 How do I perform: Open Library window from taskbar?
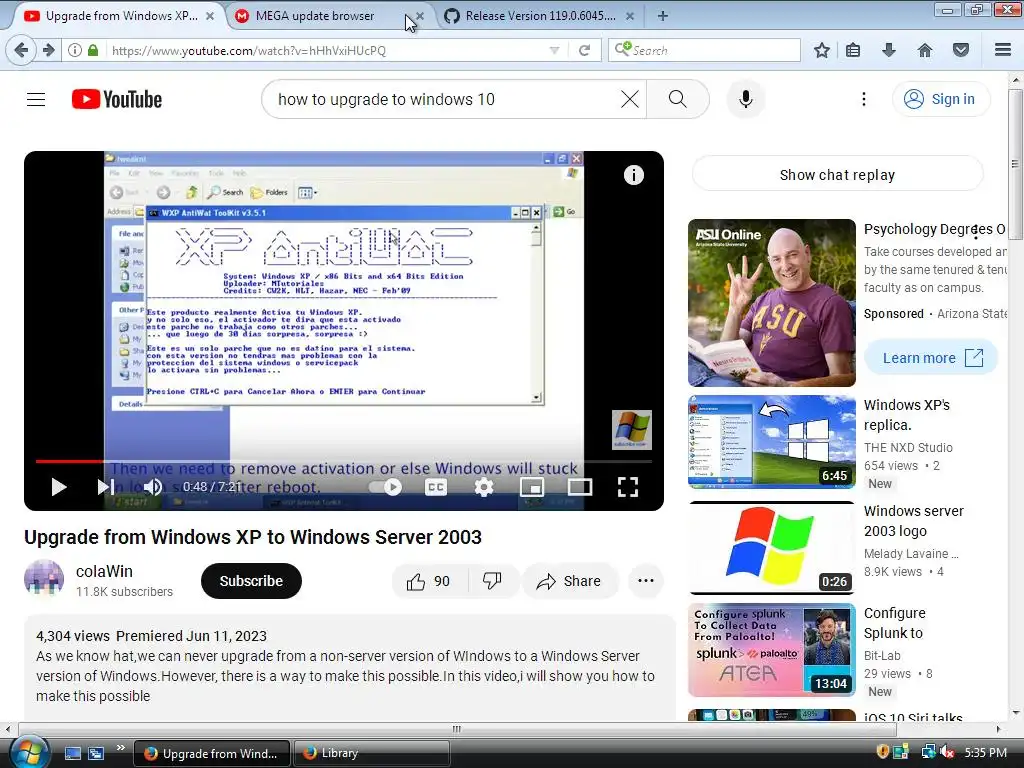click(372, 753)
